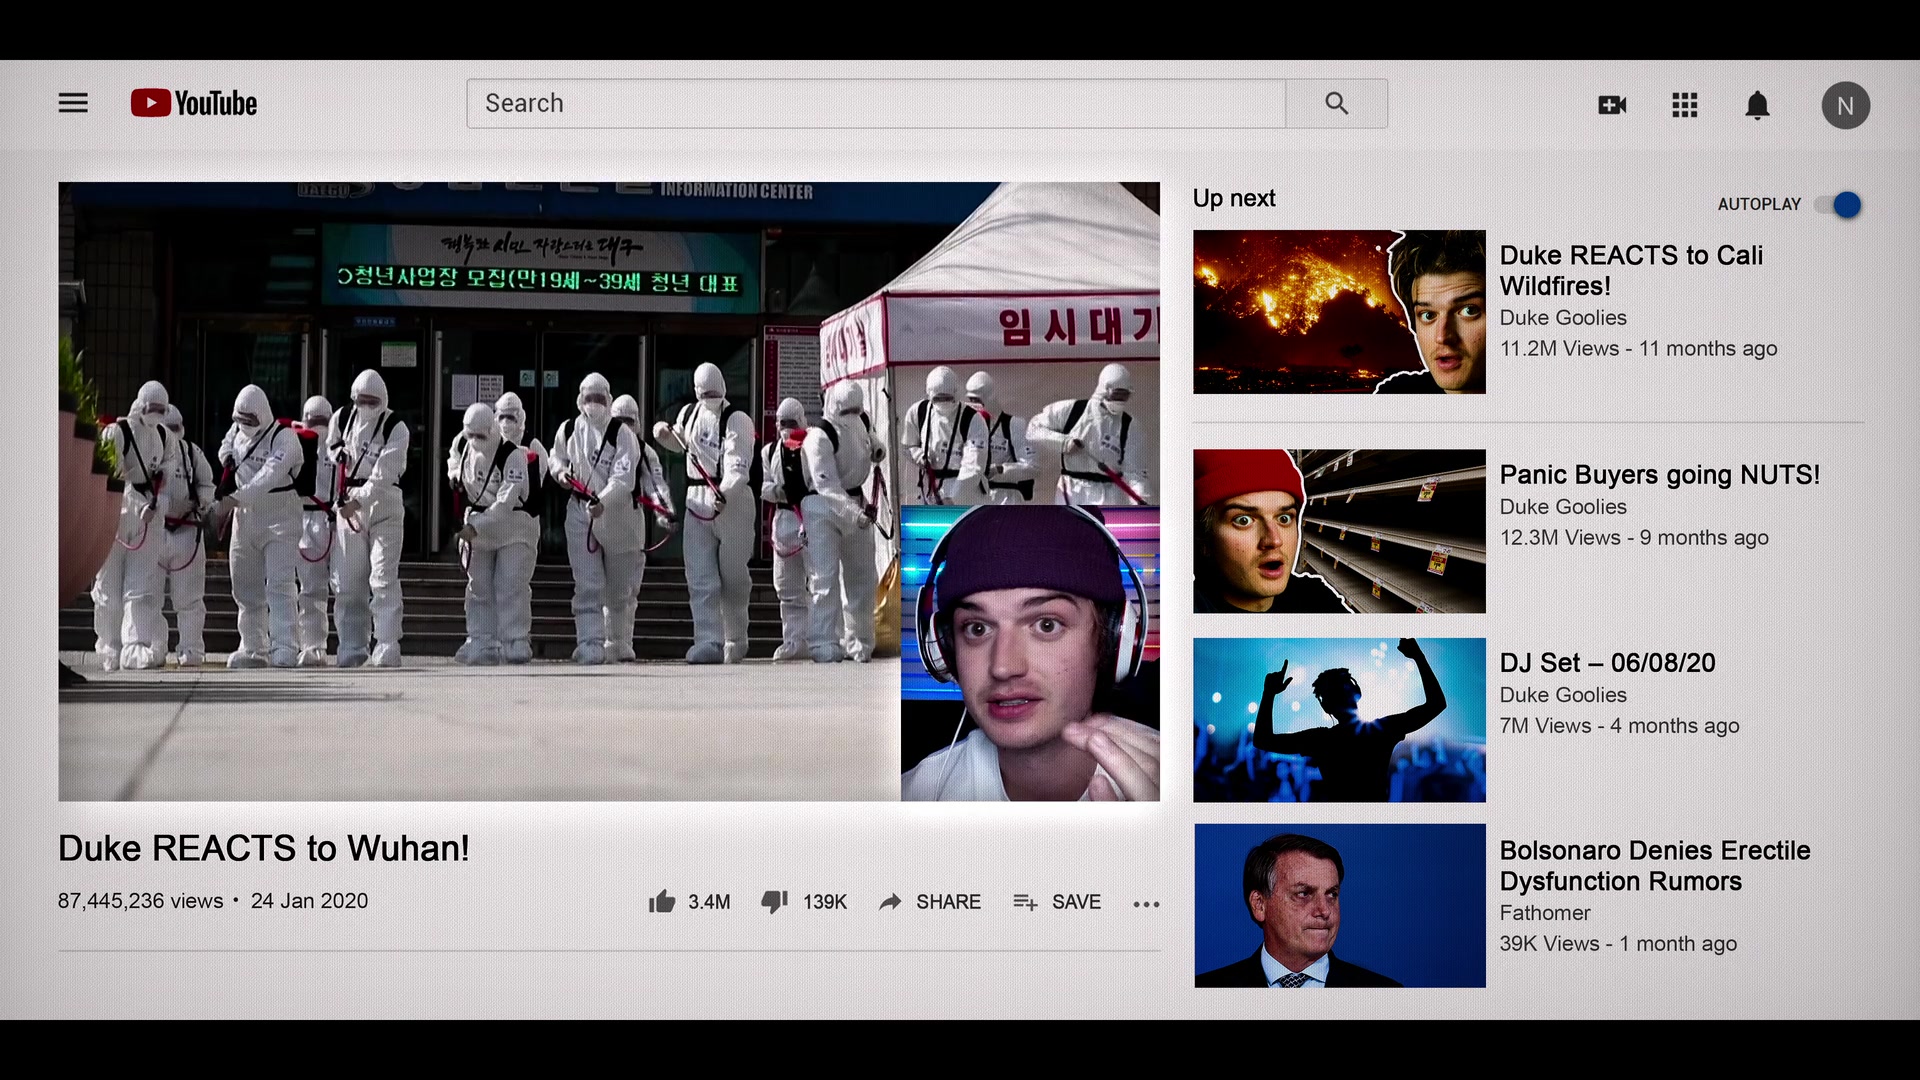1920x1080 pixels.
Task: Open title "Duke REACTS to Cali Wildfires!"
Action: tap(1631, 270)
